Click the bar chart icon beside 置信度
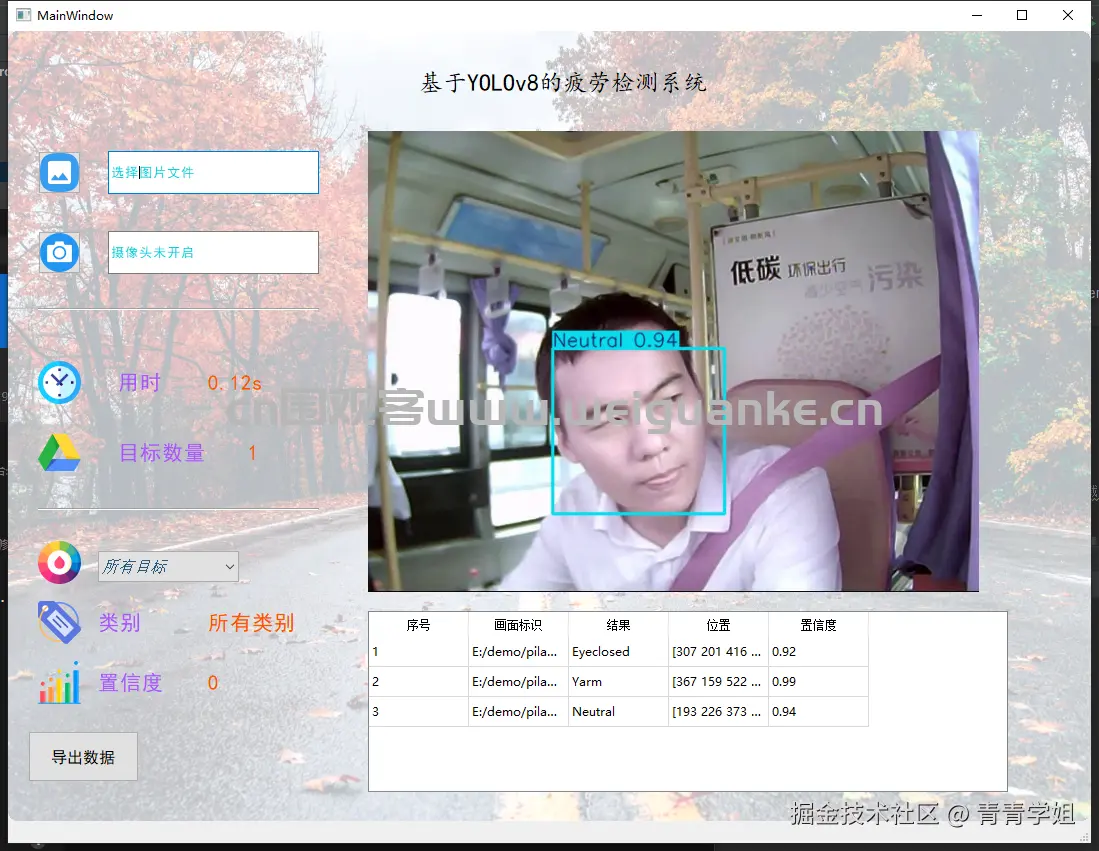1099x851 pixels. coord(59,682)
